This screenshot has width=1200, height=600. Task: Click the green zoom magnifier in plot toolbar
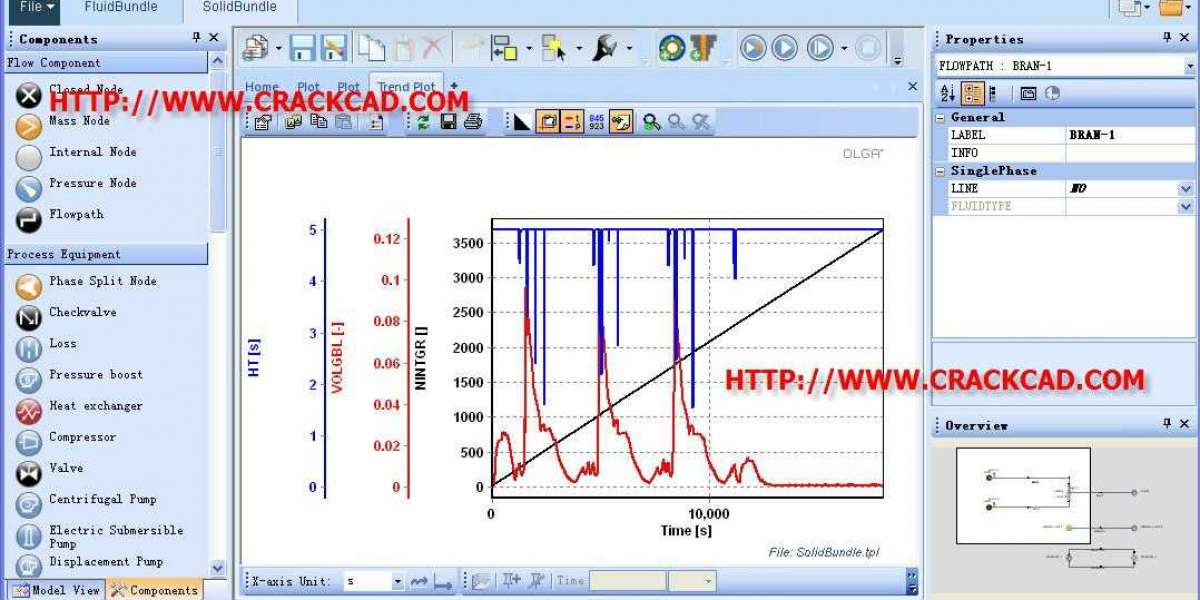[x=652, y=122]
